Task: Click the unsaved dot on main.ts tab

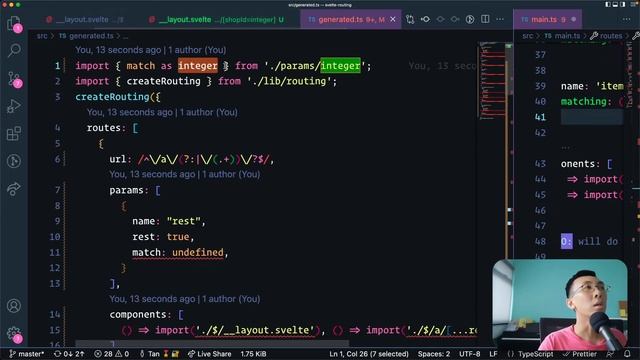Action: click(573, 19)
